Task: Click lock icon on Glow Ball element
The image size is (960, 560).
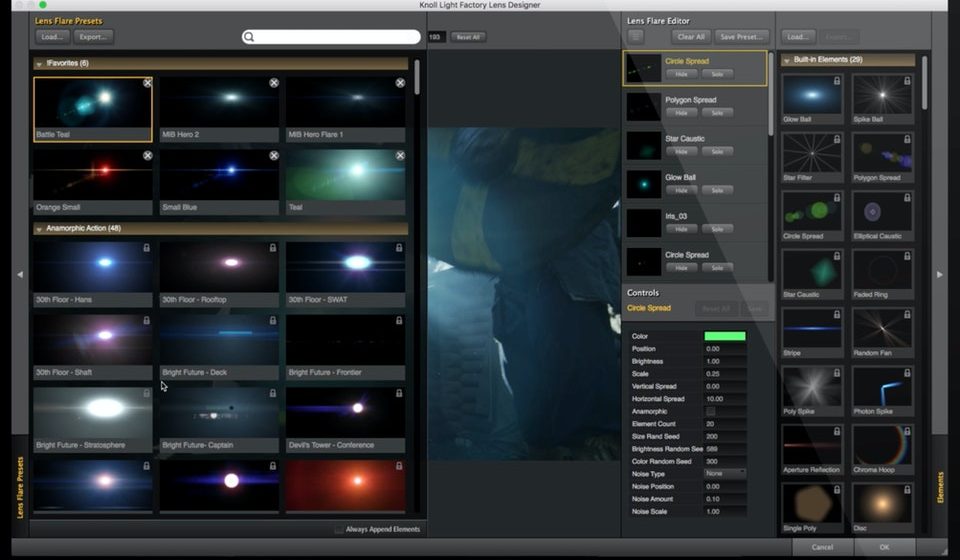Action: pyautogui.click(x=837, y=81)
